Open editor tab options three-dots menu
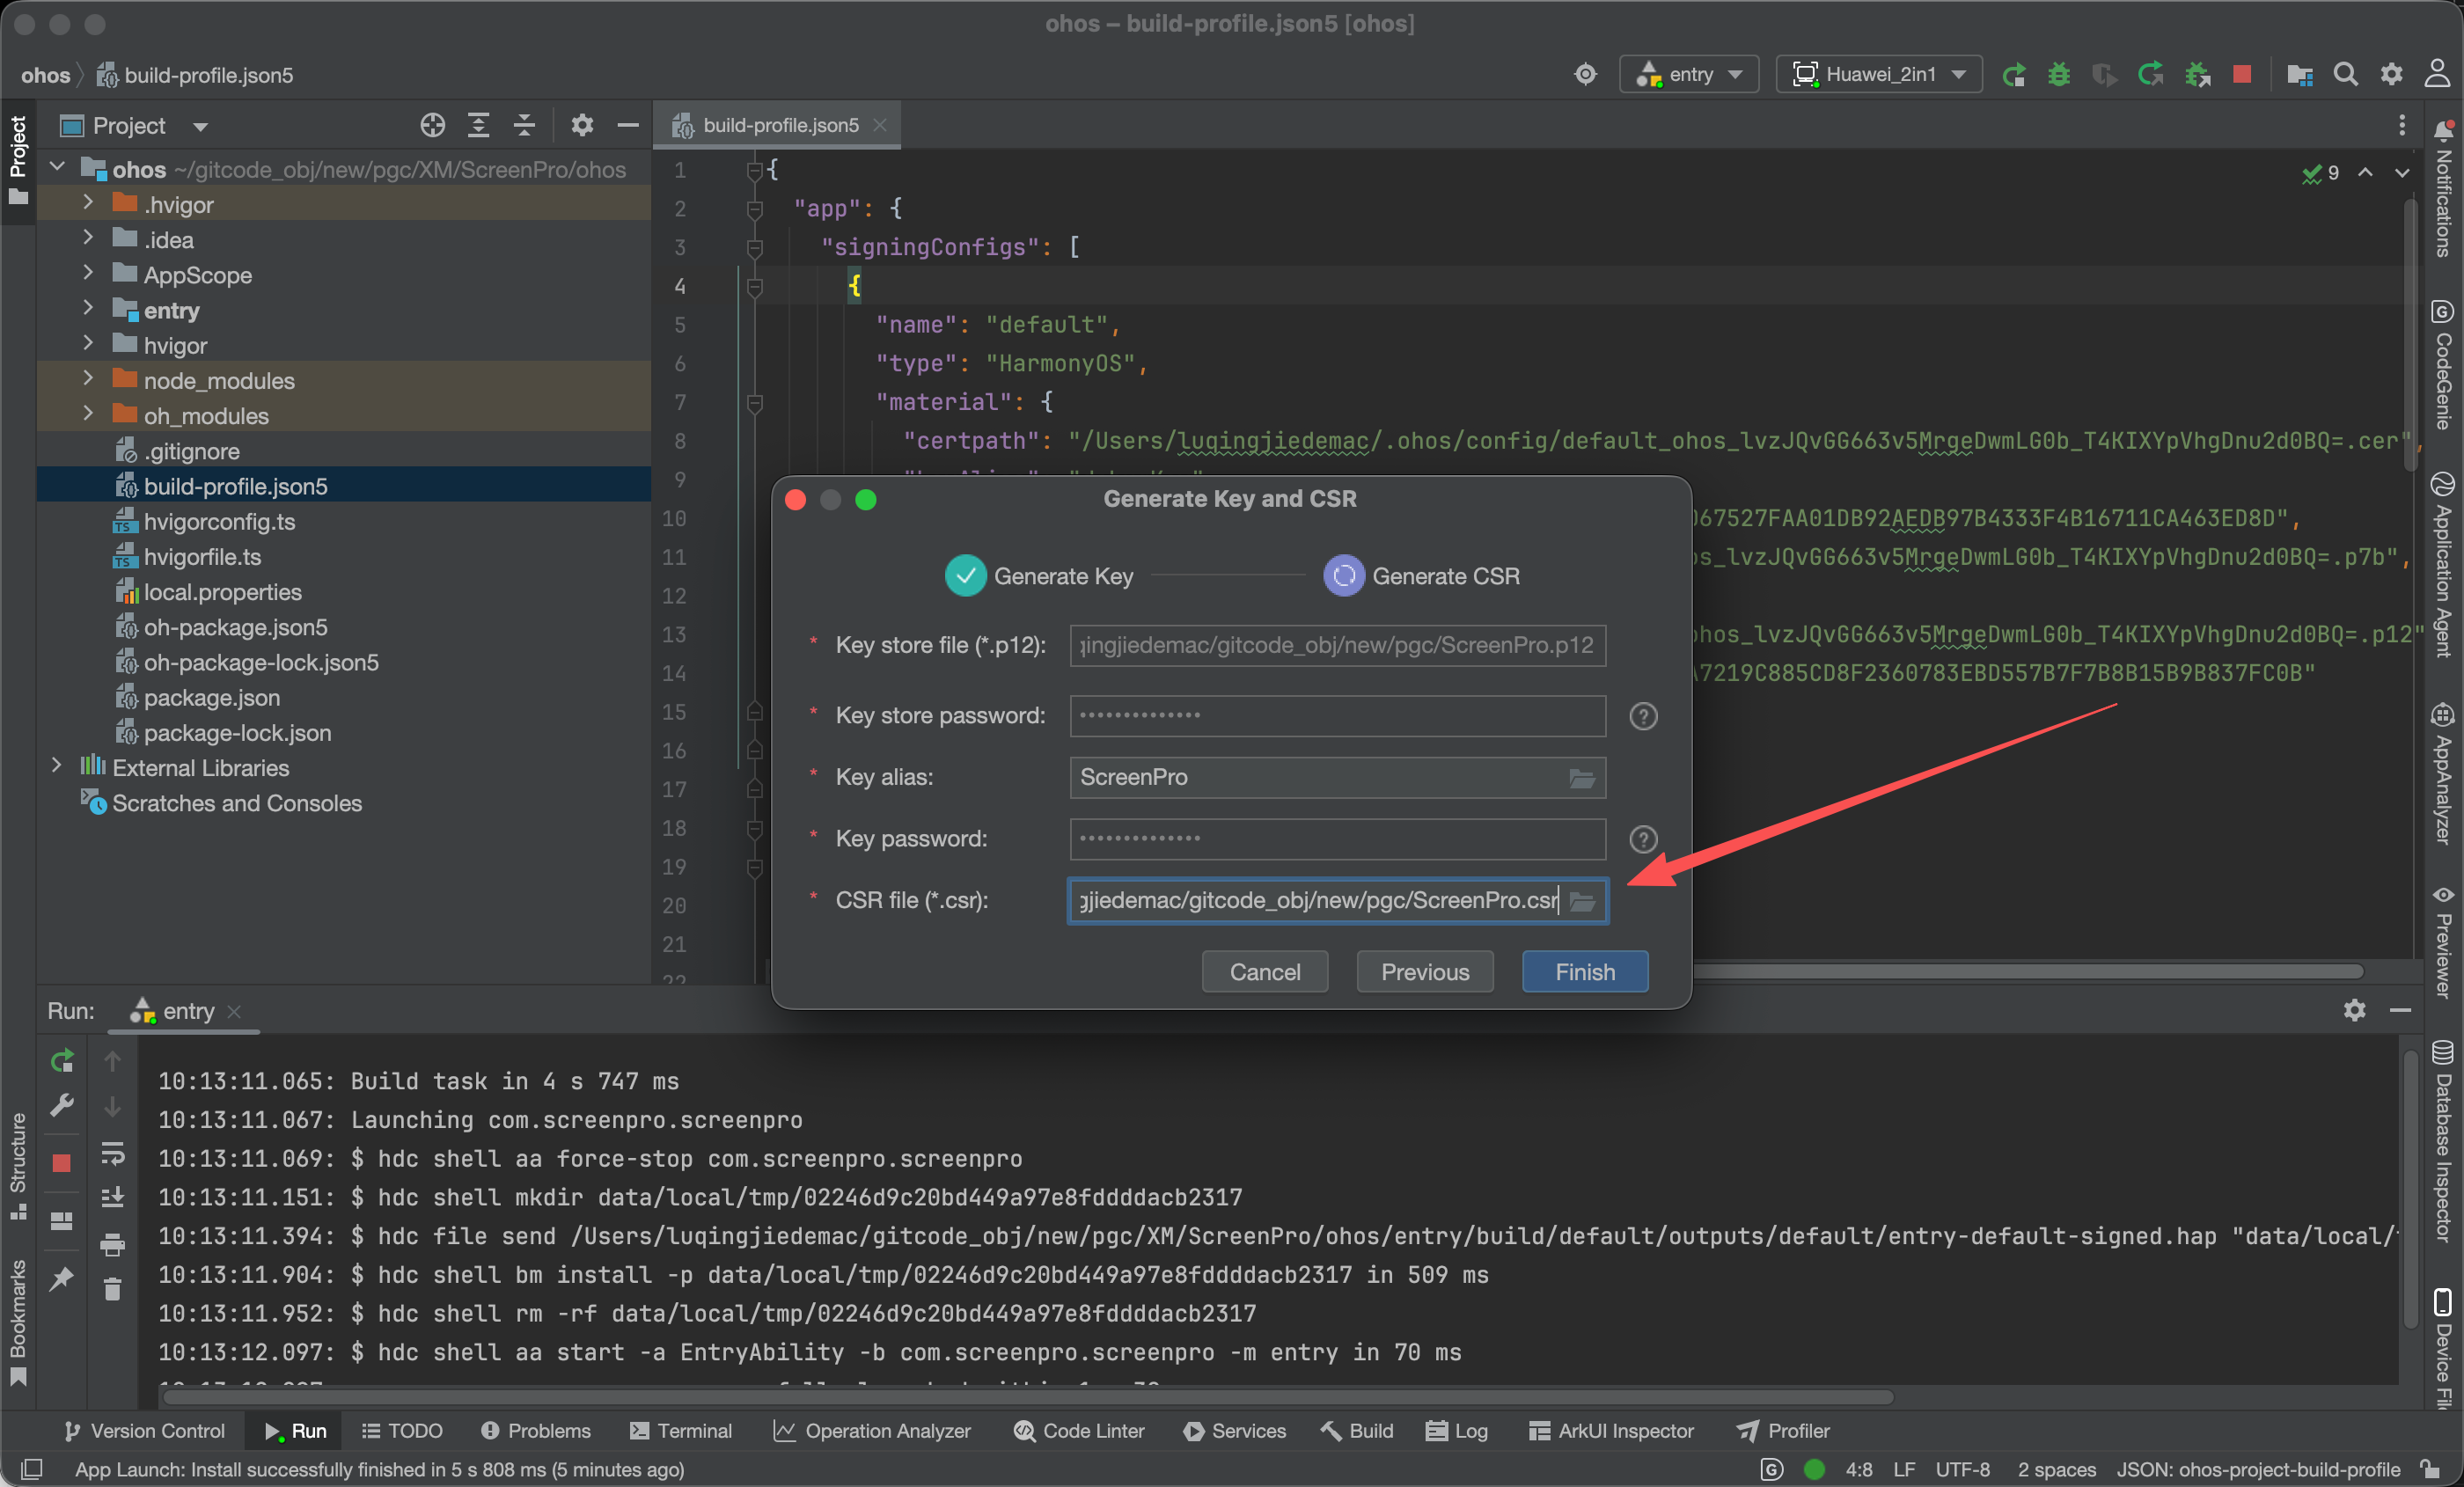This screenshot has width=2464, height=1487. pyautogui.click(x=2402, y=125)
